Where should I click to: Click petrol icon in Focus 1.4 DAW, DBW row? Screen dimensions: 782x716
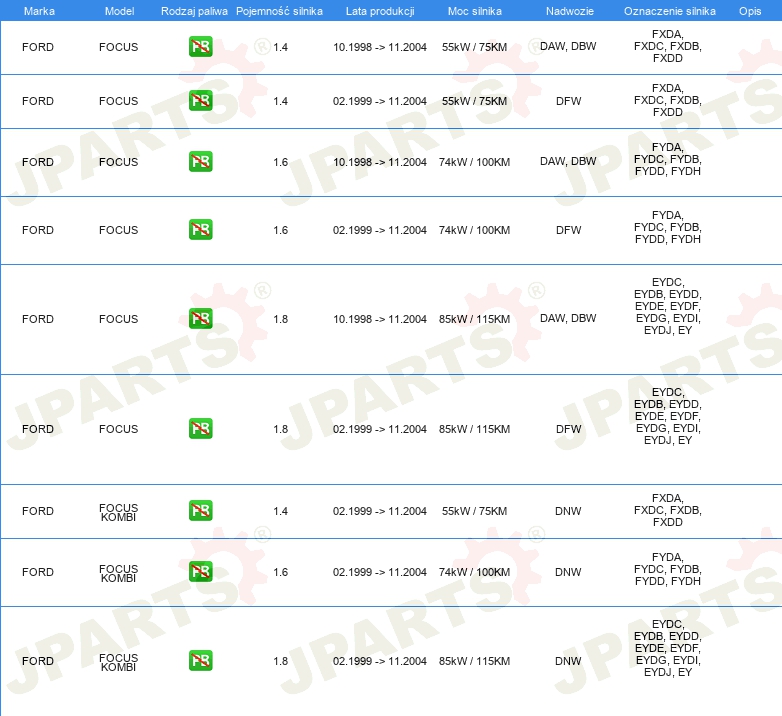click(200, 47)
